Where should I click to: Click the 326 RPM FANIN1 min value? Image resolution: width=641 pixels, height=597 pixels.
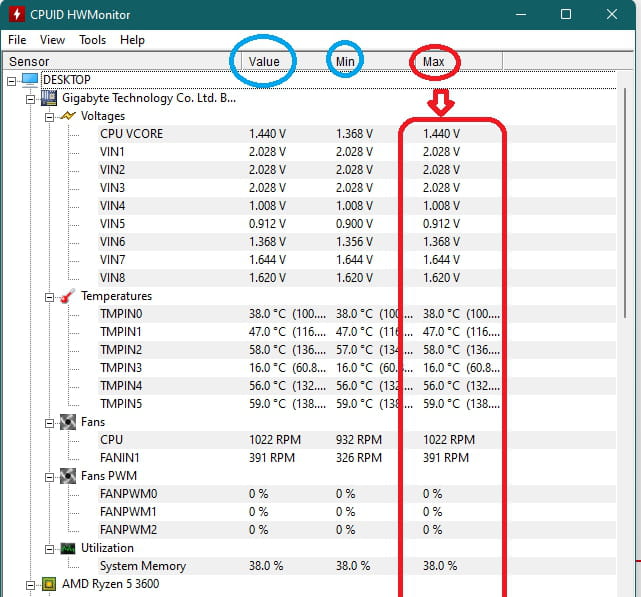359,458
